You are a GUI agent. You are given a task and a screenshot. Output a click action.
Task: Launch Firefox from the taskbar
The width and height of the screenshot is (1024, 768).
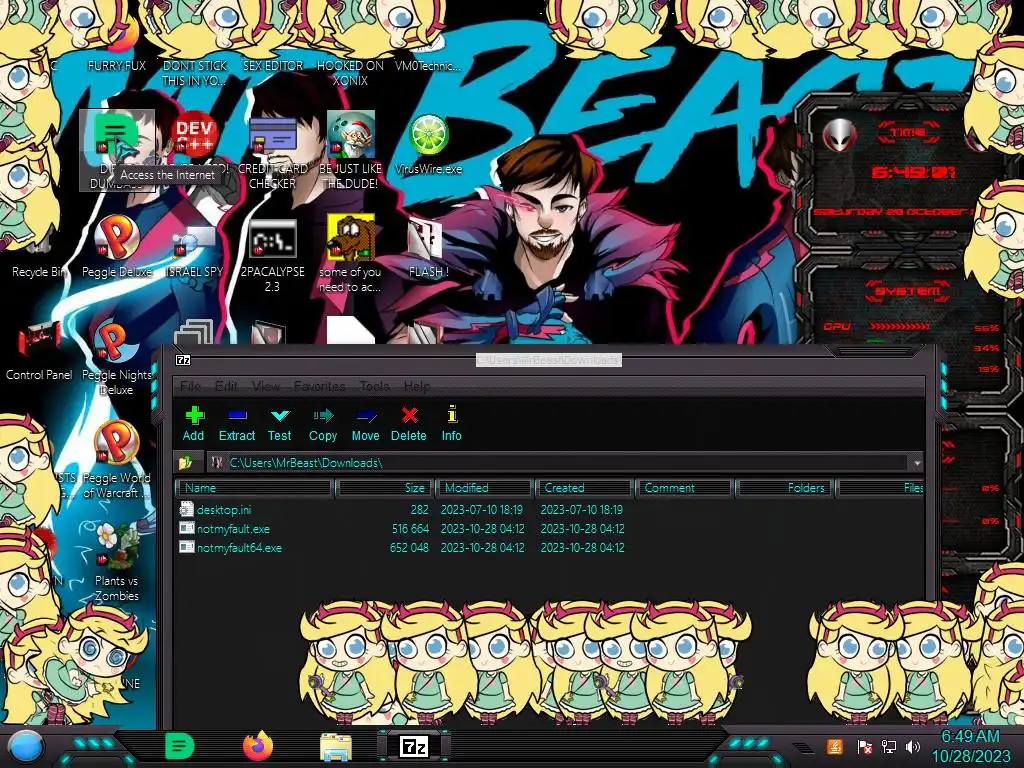click(258, 746)
